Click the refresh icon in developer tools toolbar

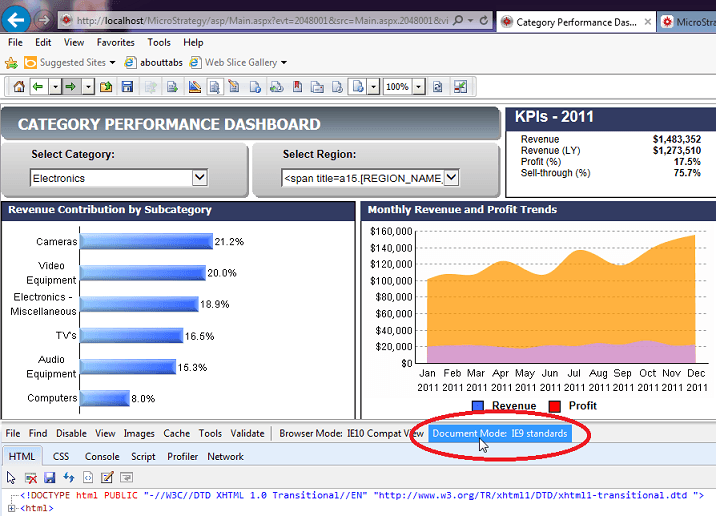(68, 477)
